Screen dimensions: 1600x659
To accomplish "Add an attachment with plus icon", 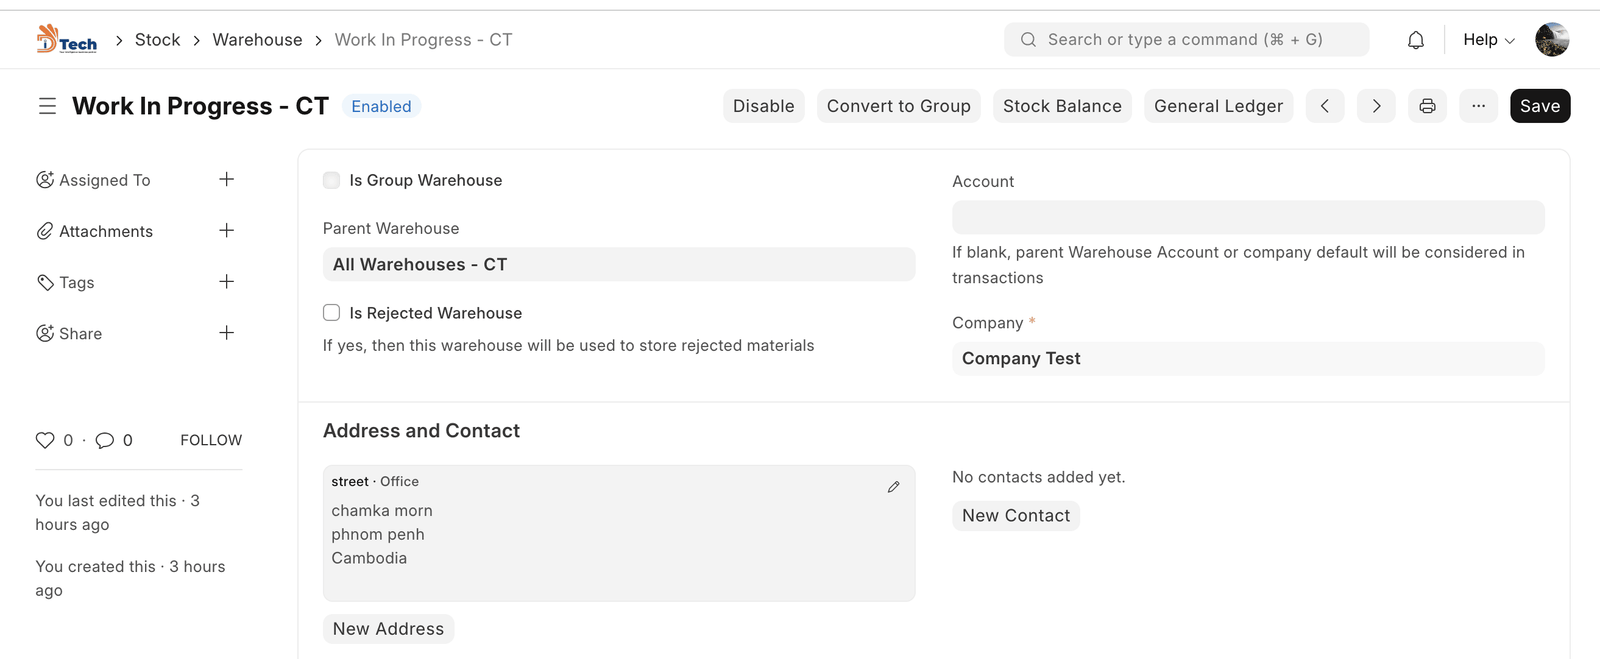I will pyautogui.click(x=226, y=231).
